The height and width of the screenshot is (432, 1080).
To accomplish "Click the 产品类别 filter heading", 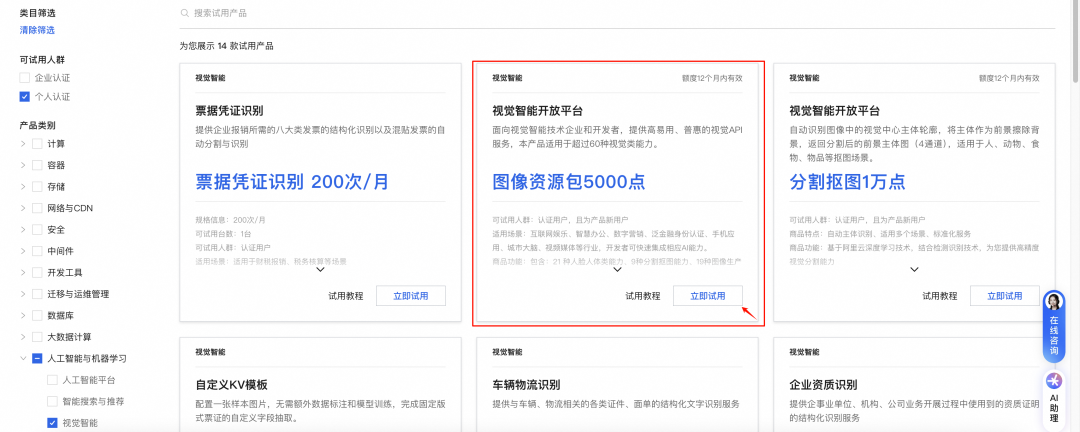I will 38,125.
